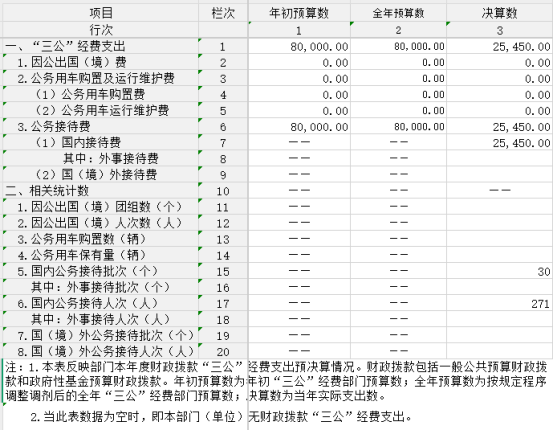Click the column number 3 under 决算数

tap(500, 31)
